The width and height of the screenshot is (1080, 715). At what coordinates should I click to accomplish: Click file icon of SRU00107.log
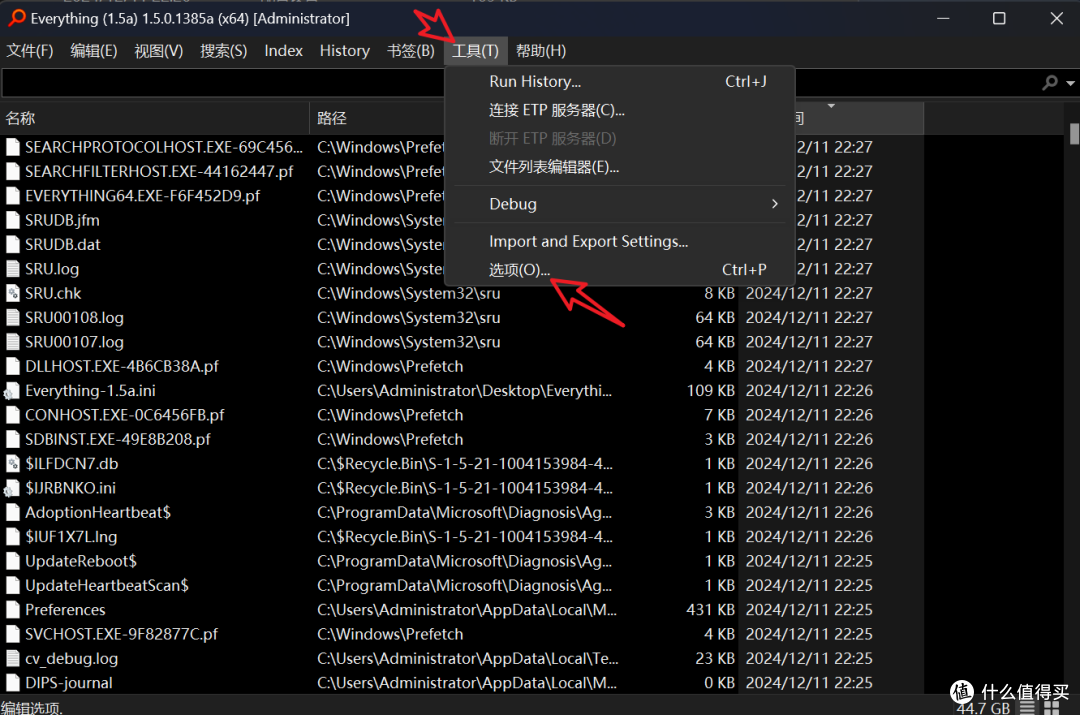pyautogui.click(x=12, y=342)
